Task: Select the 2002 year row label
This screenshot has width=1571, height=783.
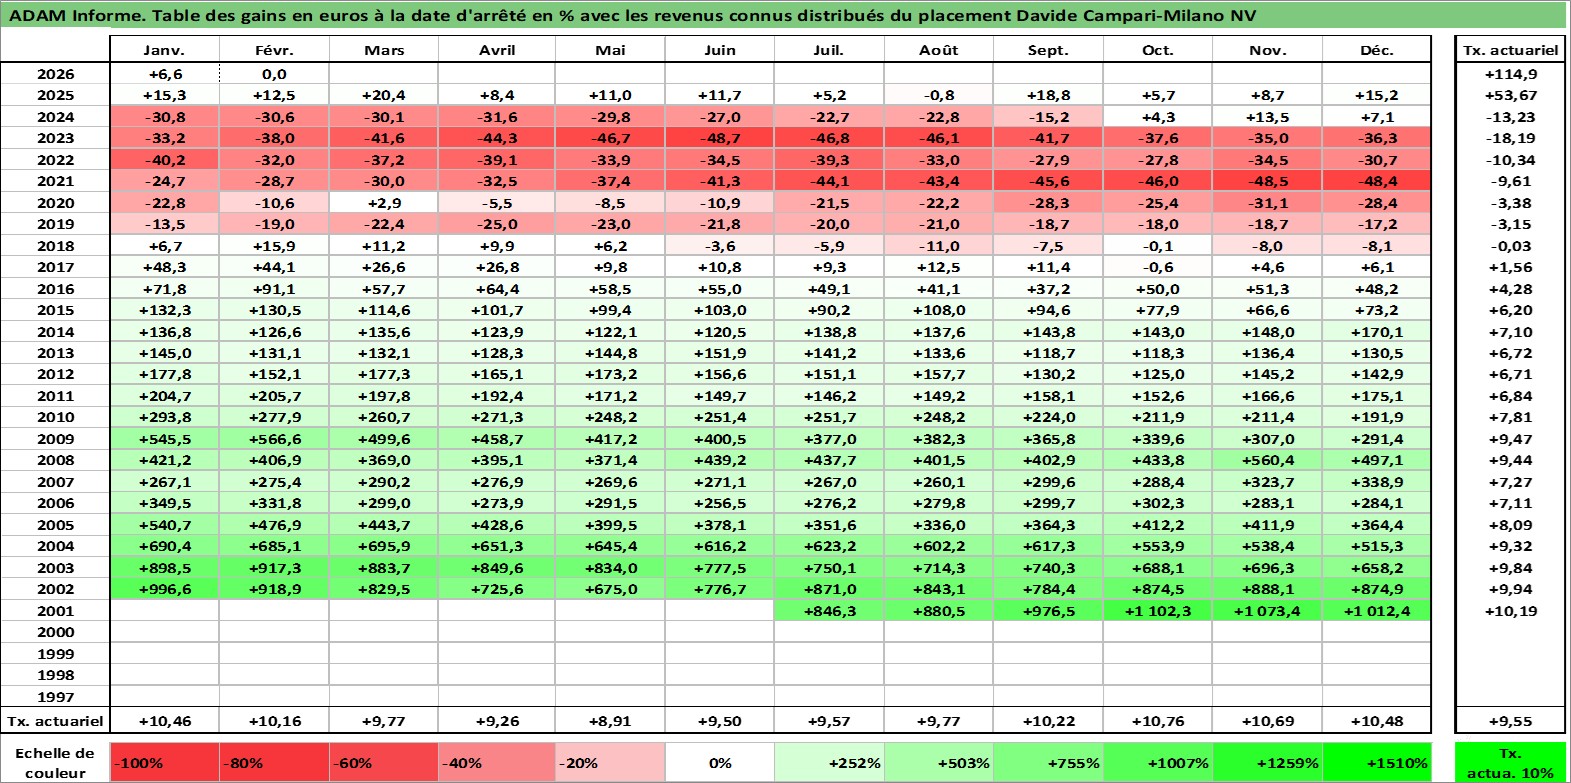Action: (x=55, y=589)
